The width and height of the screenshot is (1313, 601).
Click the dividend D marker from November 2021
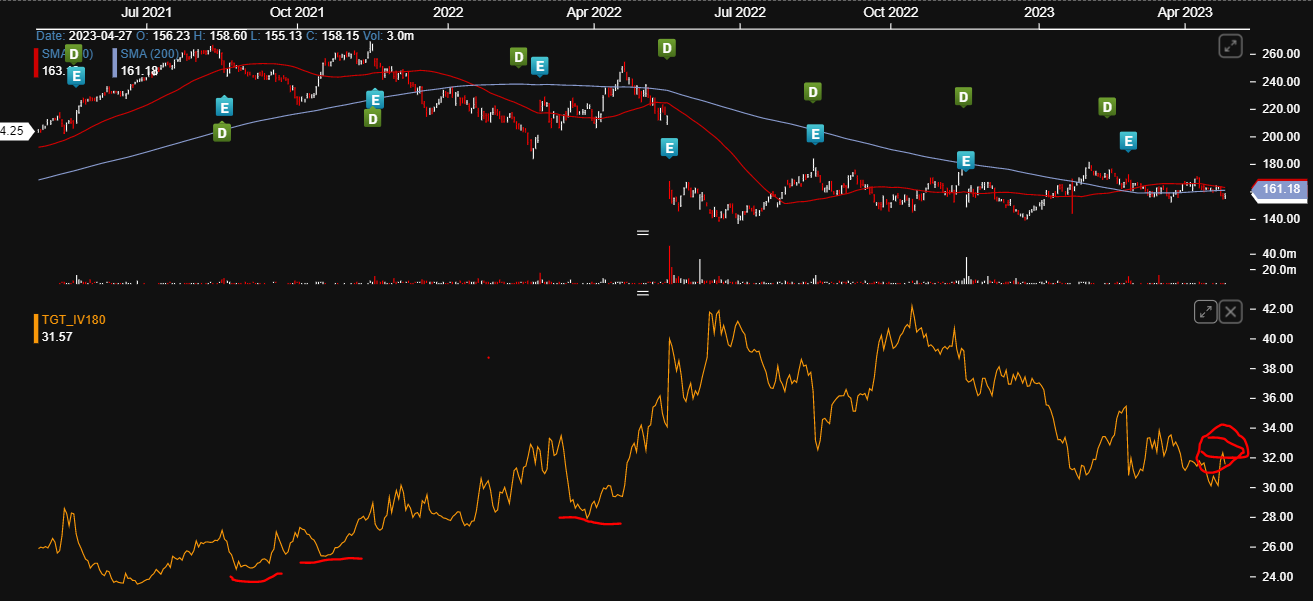pos(372,118)
